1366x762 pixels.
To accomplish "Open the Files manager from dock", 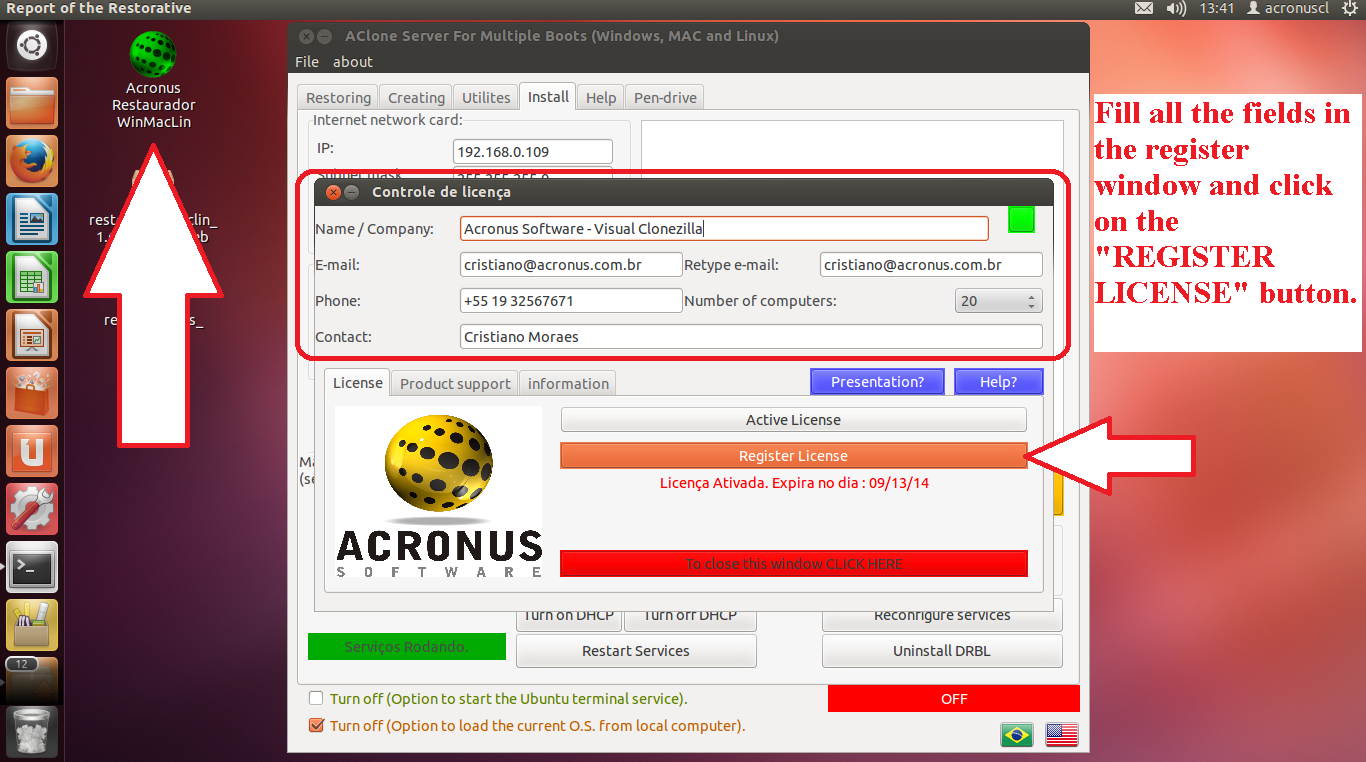I will (x=32, y=103).
